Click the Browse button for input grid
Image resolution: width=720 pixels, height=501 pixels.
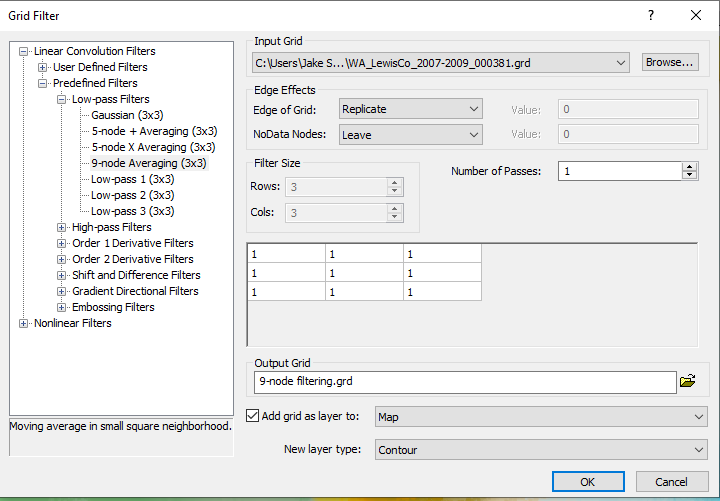point(669,63)
